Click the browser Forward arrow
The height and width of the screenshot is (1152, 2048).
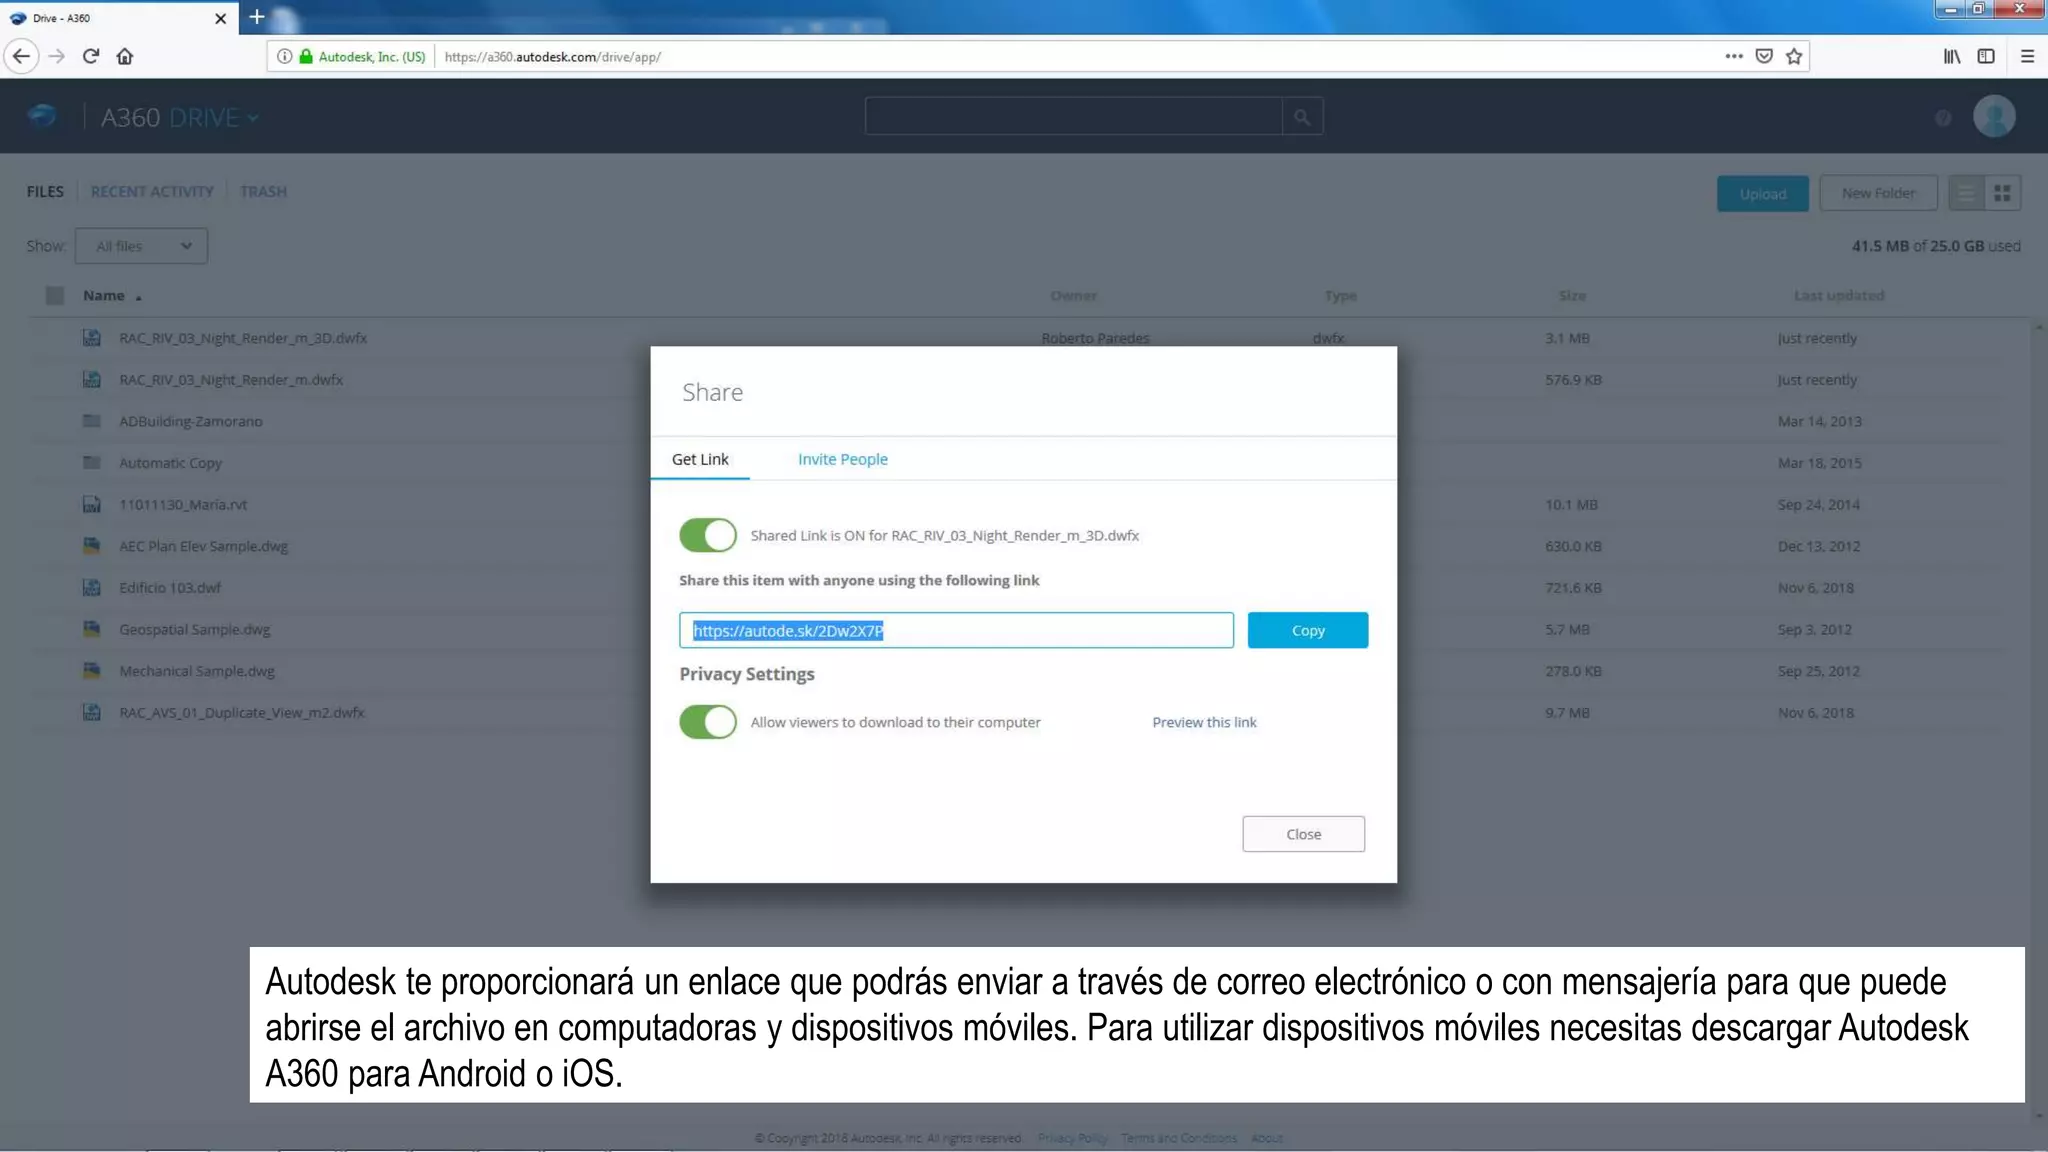tap(57, 56)
